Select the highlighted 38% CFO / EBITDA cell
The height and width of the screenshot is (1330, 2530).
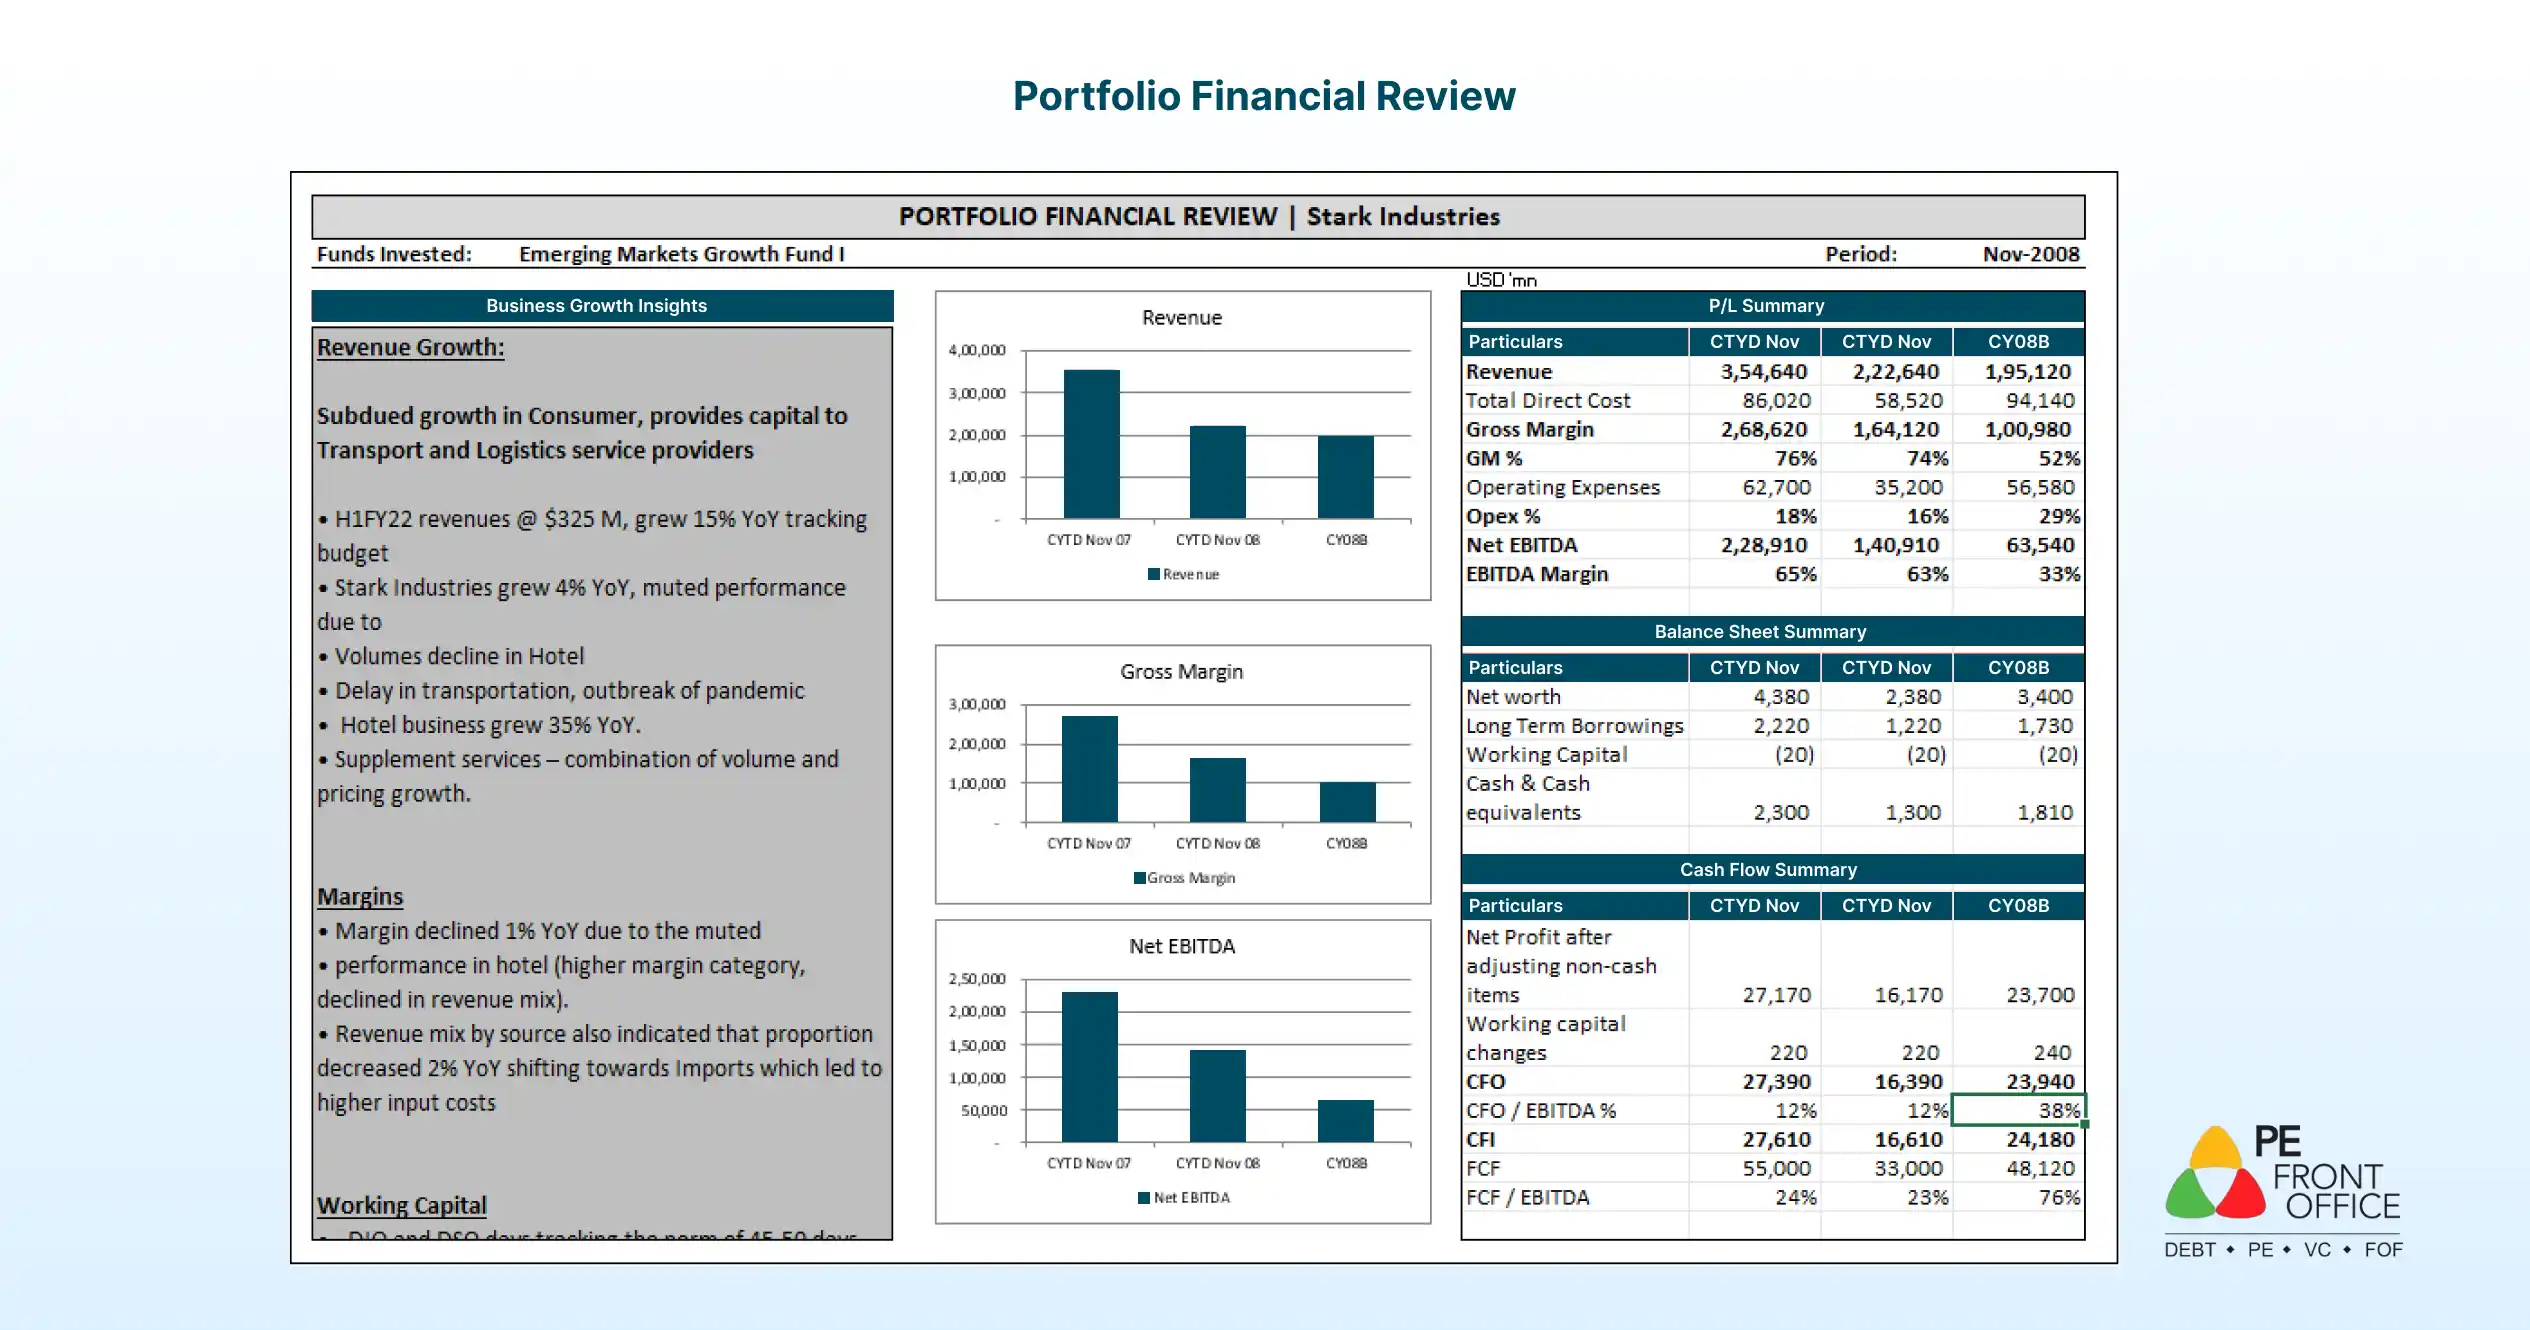[x=2018, y=1110]
